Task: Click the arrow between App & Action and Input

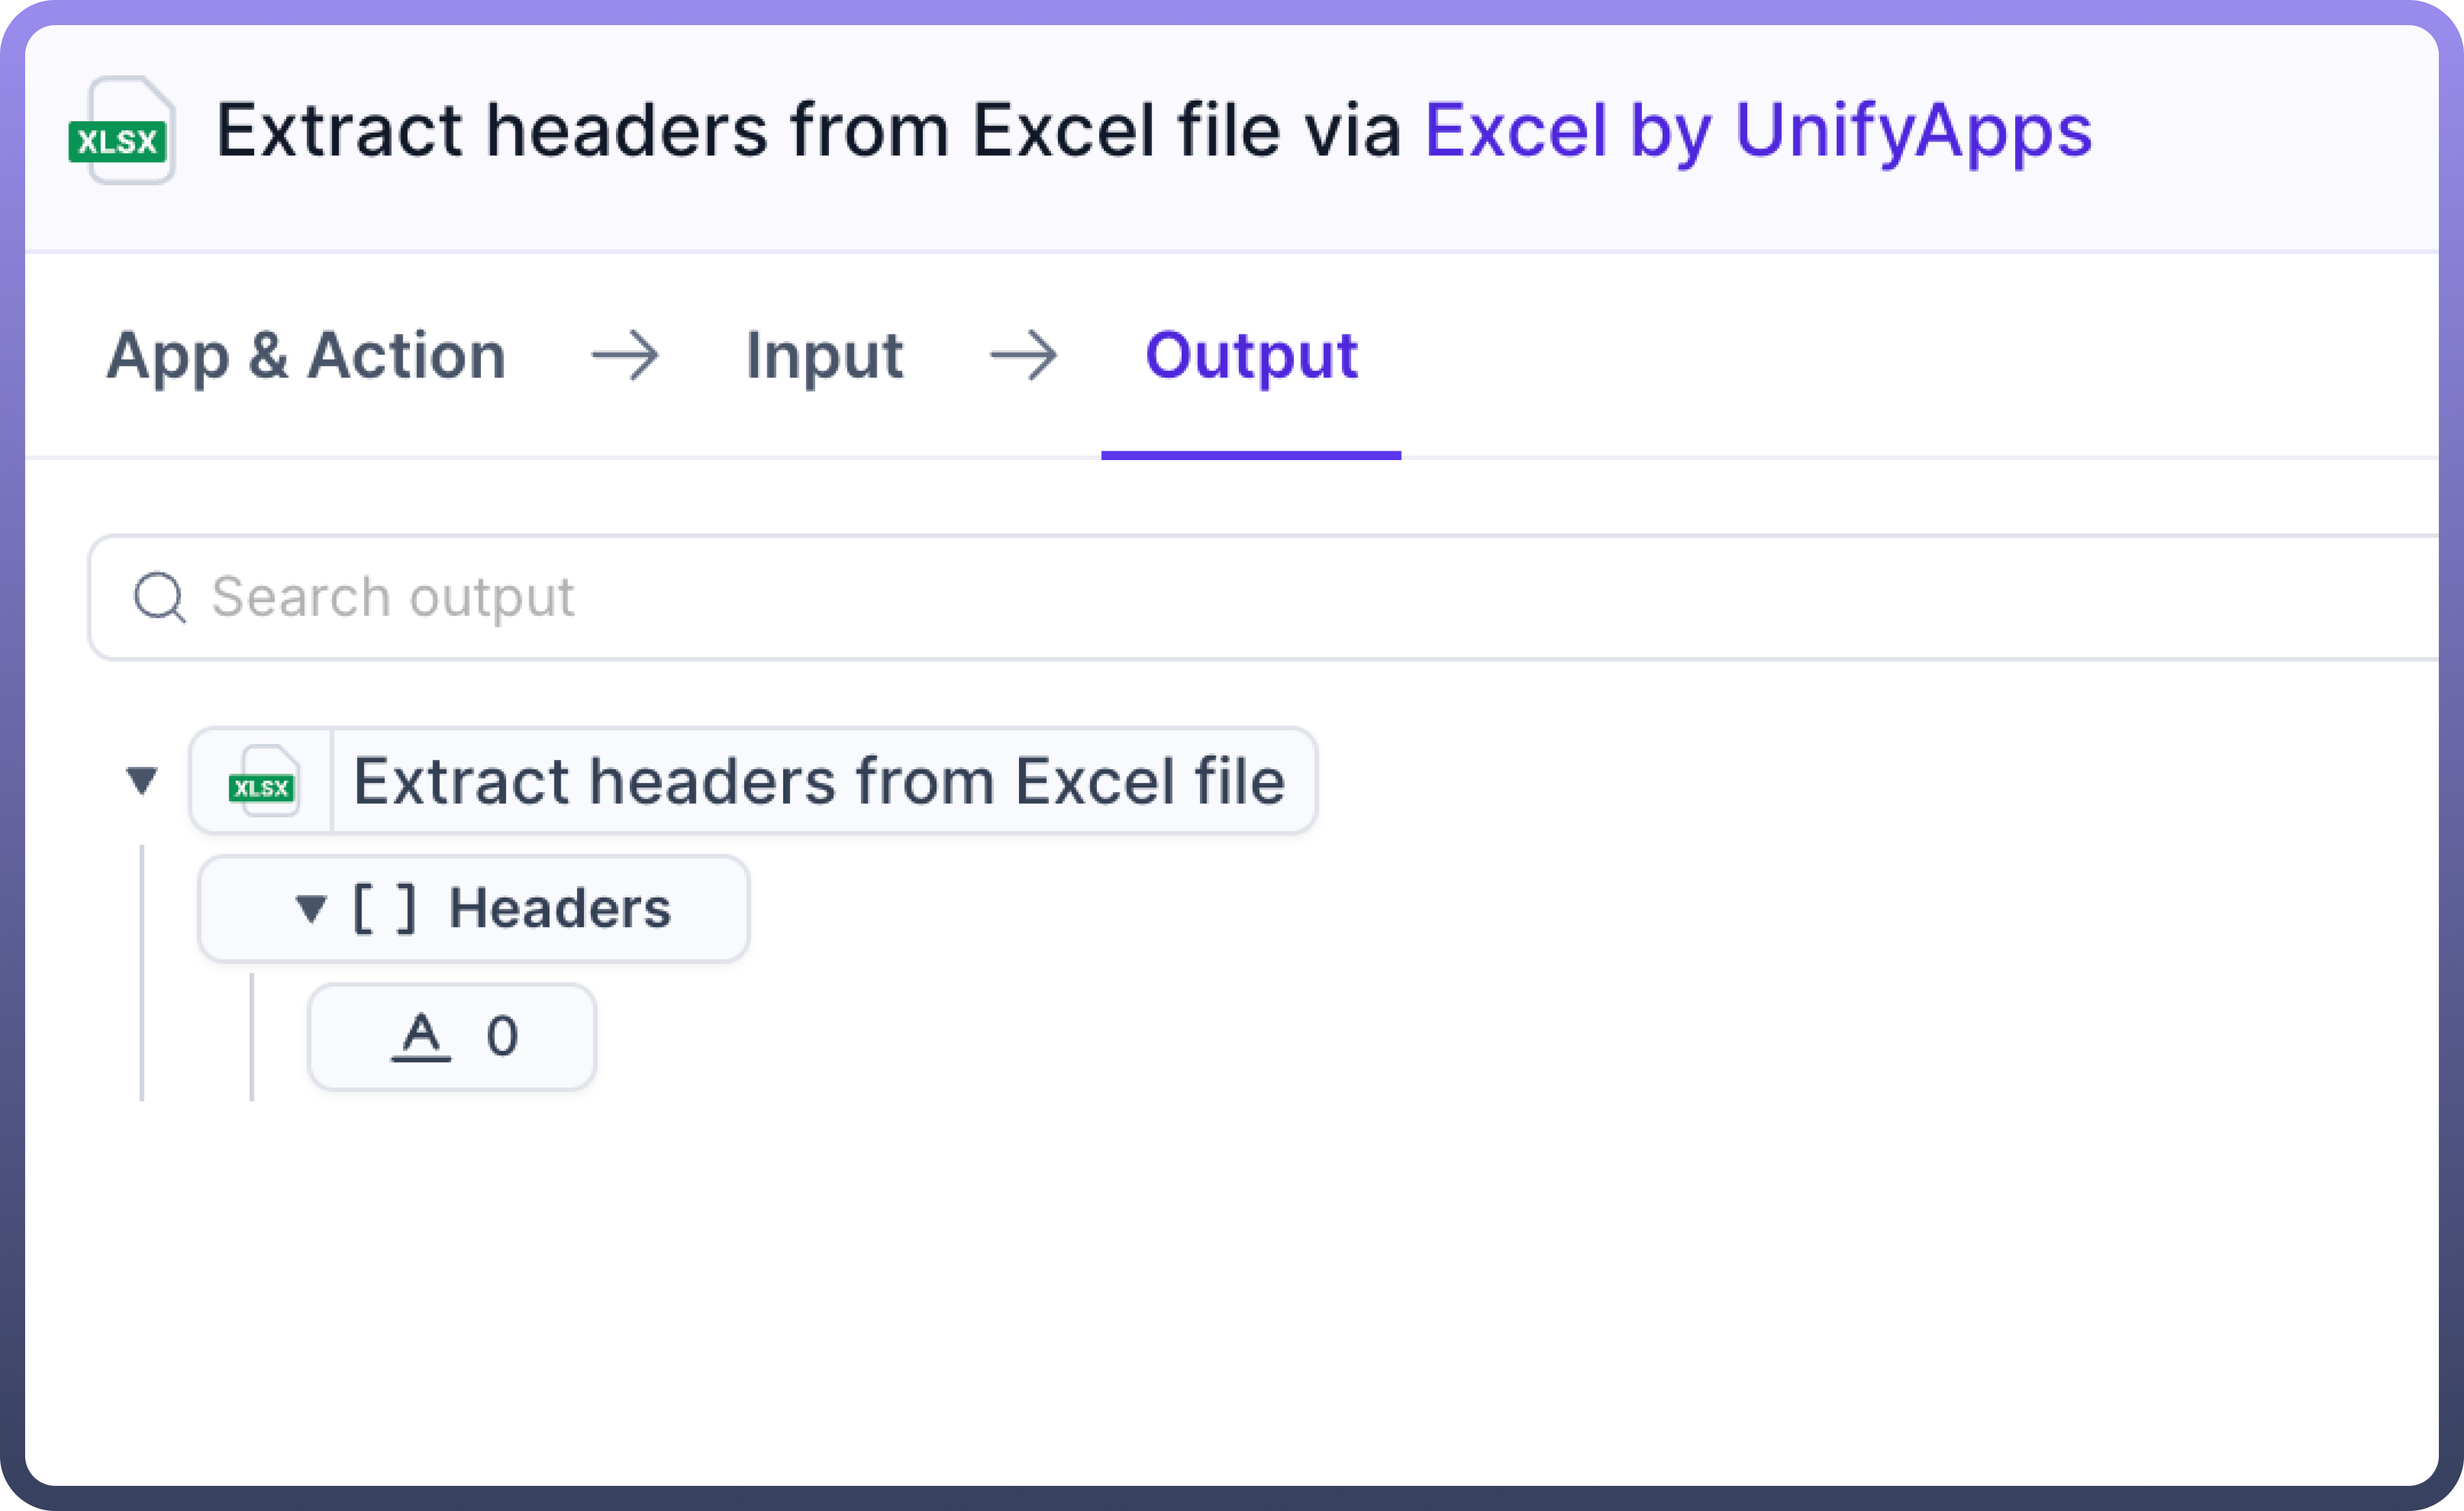Action: [625, 356]
